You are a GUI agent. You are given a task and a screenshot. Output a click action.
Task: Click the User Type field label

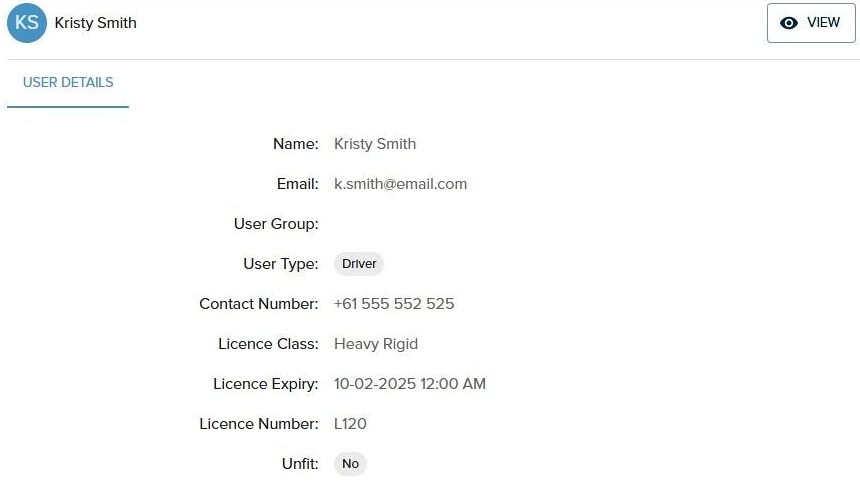point(281,264)
